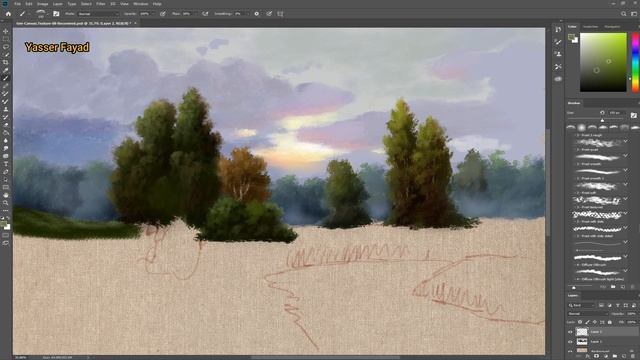This screenshot has width=640, height=360.
Task: Open the Image menu
Action: pyautogui.click(x=42, y=4)
